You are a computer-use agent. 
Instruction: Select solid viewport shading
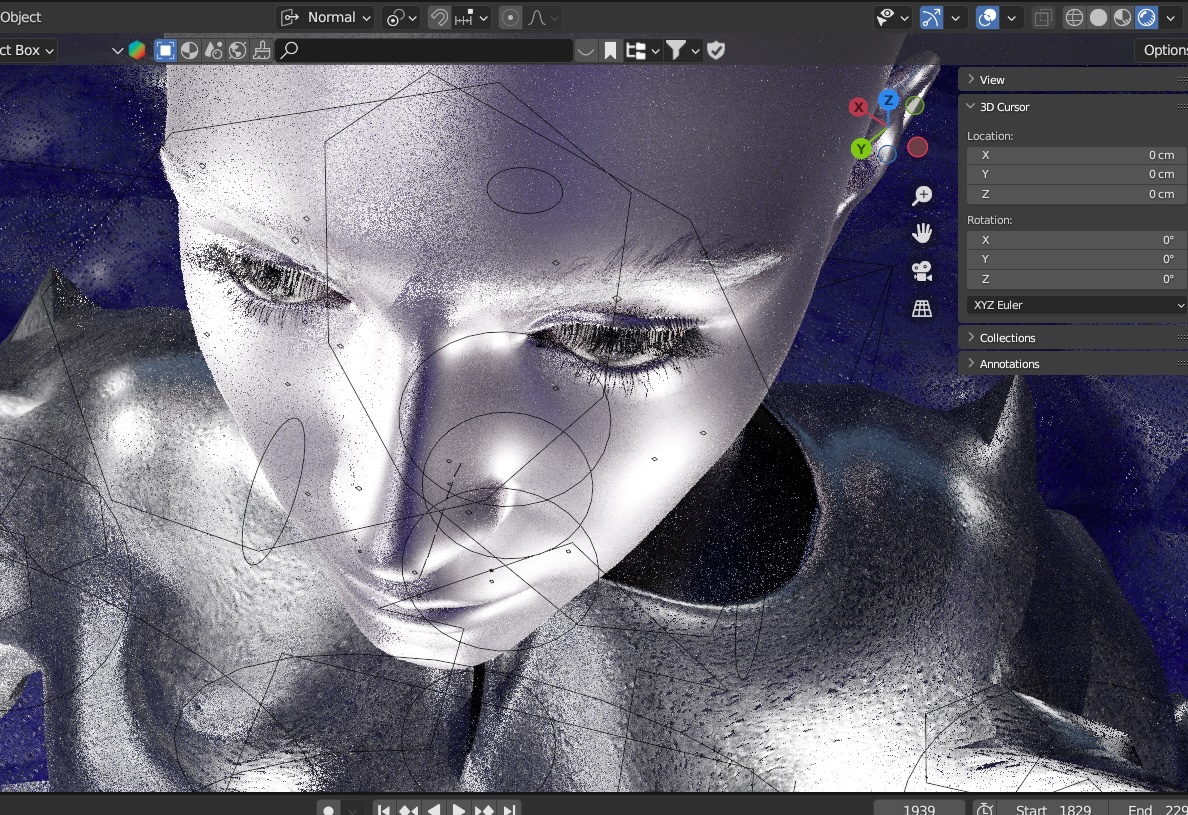click(1098, 17)
